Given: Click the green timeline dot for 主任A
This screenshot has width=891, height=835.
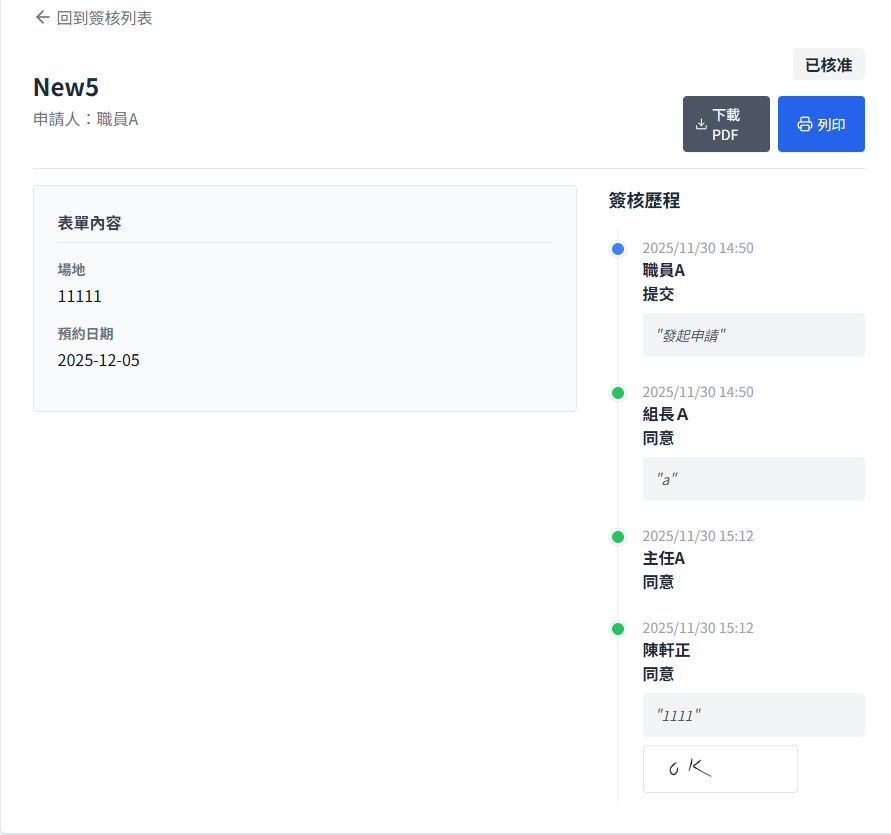Looking at the screenshot, I should (x=618, y=537).
